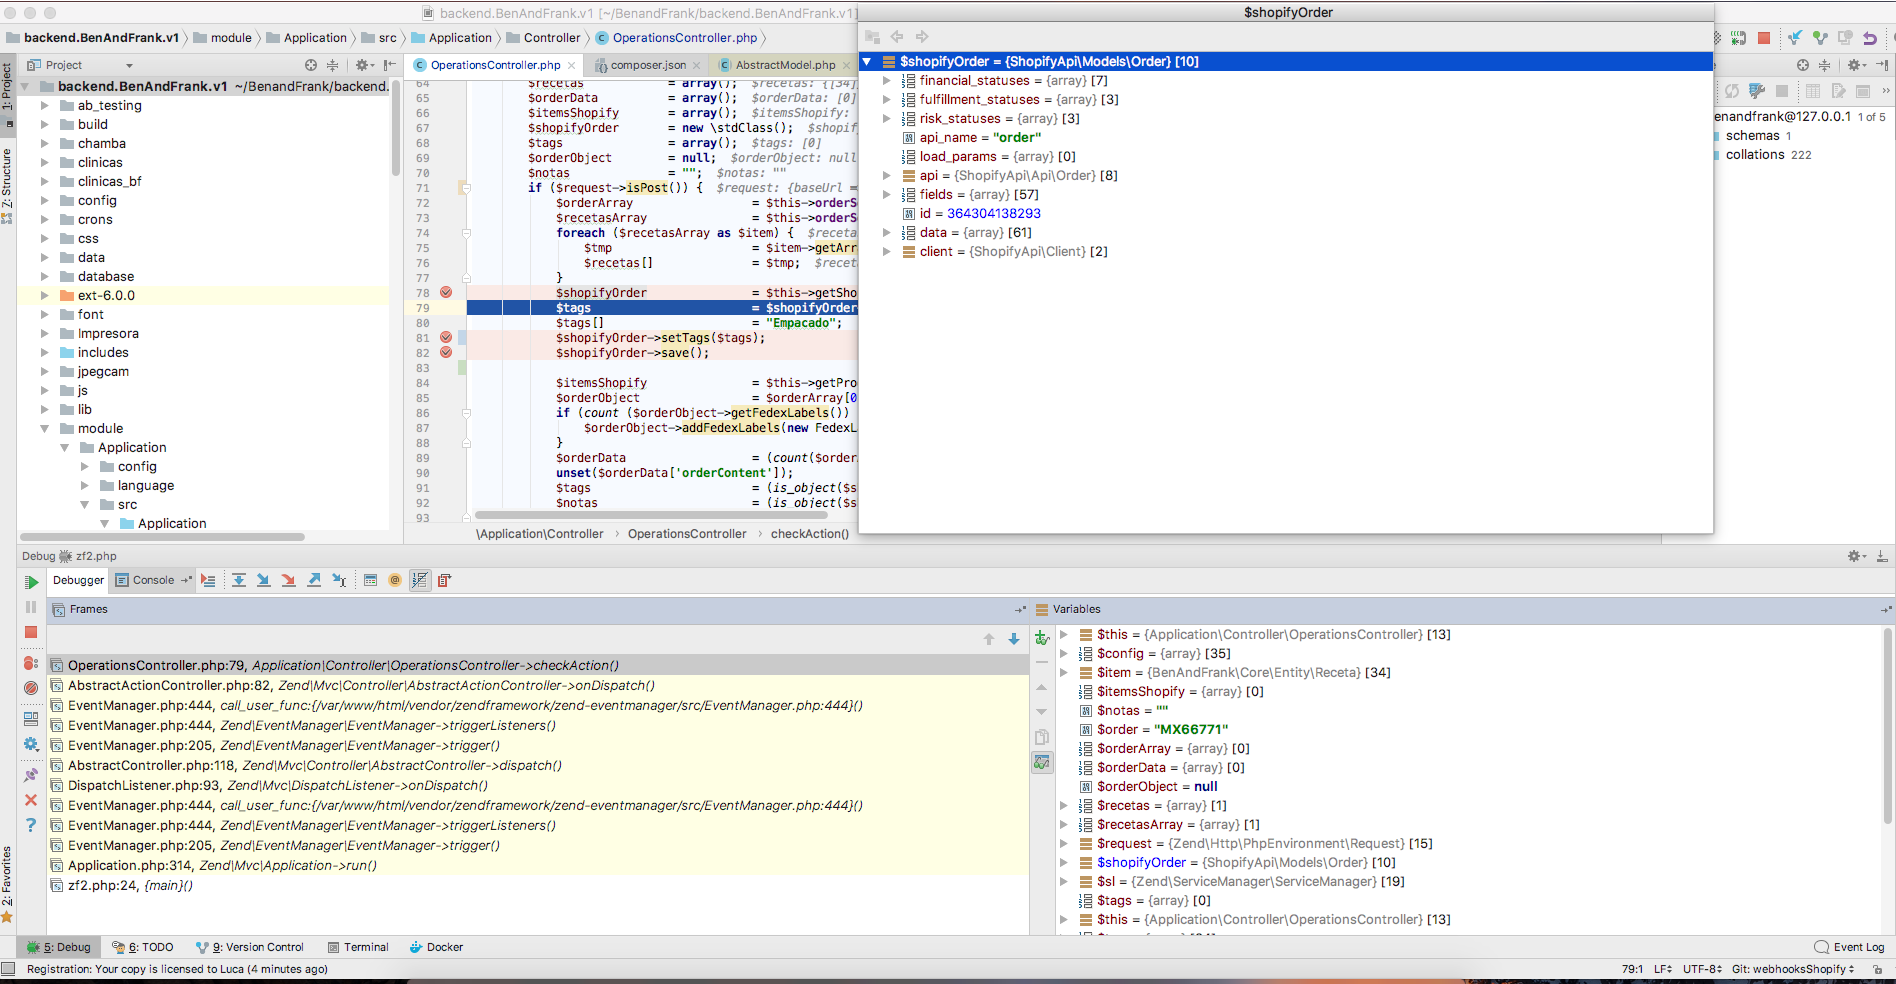
Task: Click the Step Out arrow icon
Action: point(314,580)
